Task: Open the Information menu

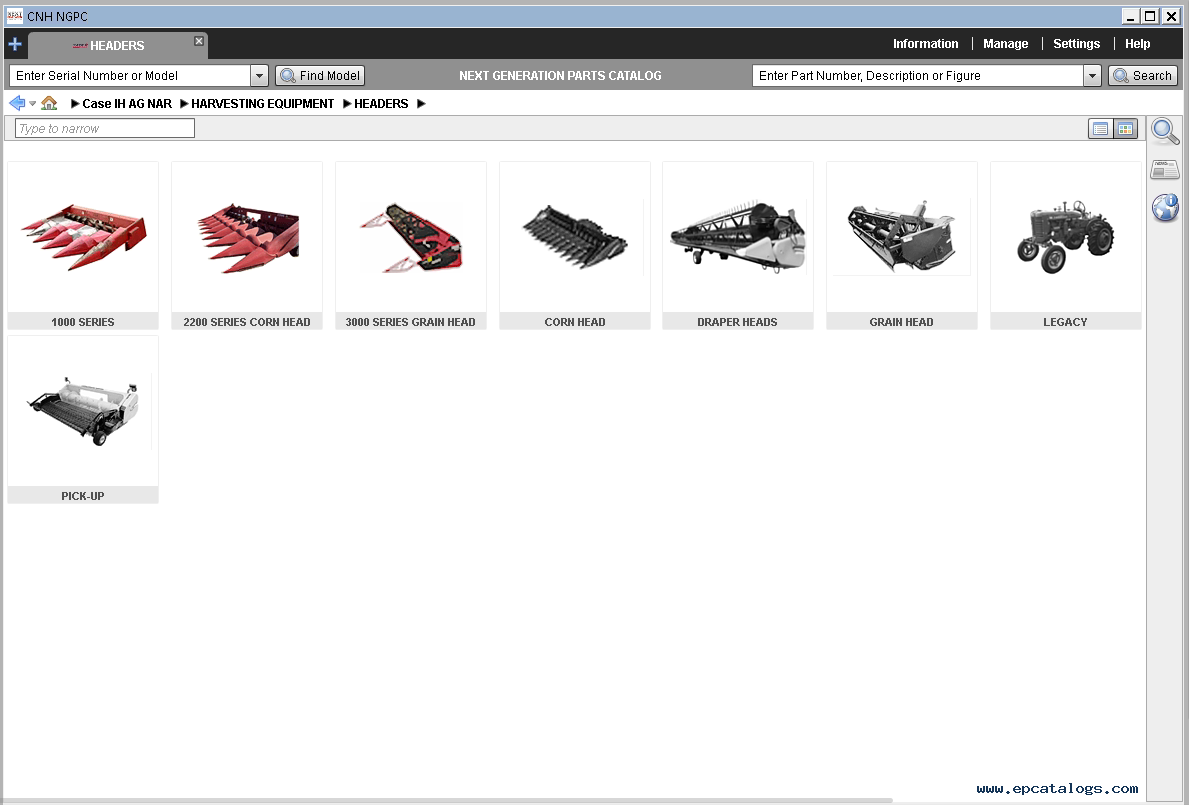Action: click(925, 44)
